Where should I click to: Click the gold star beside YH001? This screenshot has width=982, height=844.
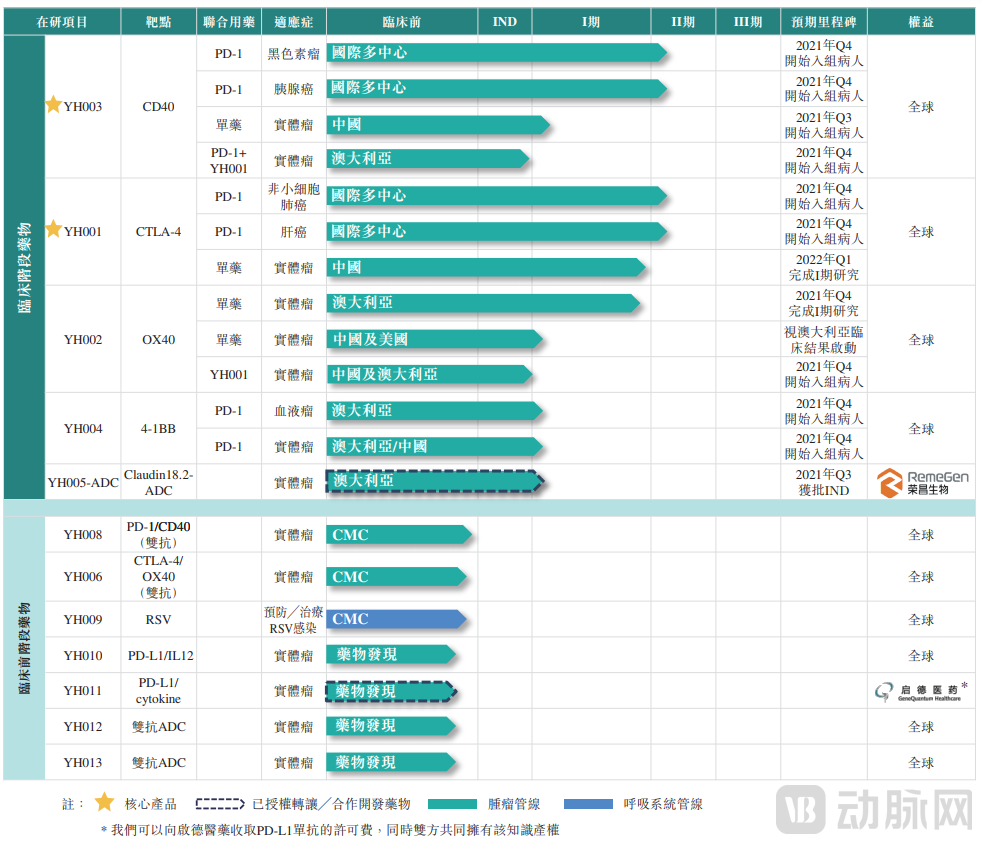point(53,230)
